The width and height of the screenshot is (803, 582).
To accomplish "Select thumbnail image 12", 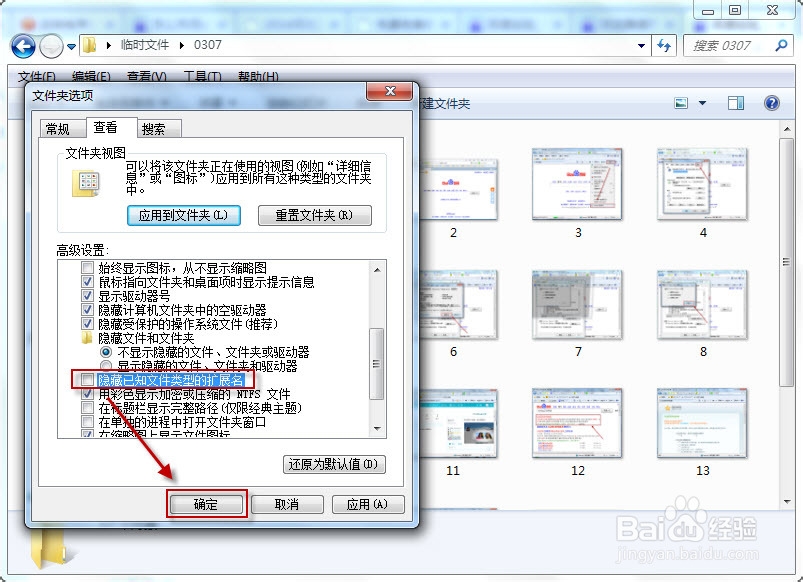I will coord(577,424).
